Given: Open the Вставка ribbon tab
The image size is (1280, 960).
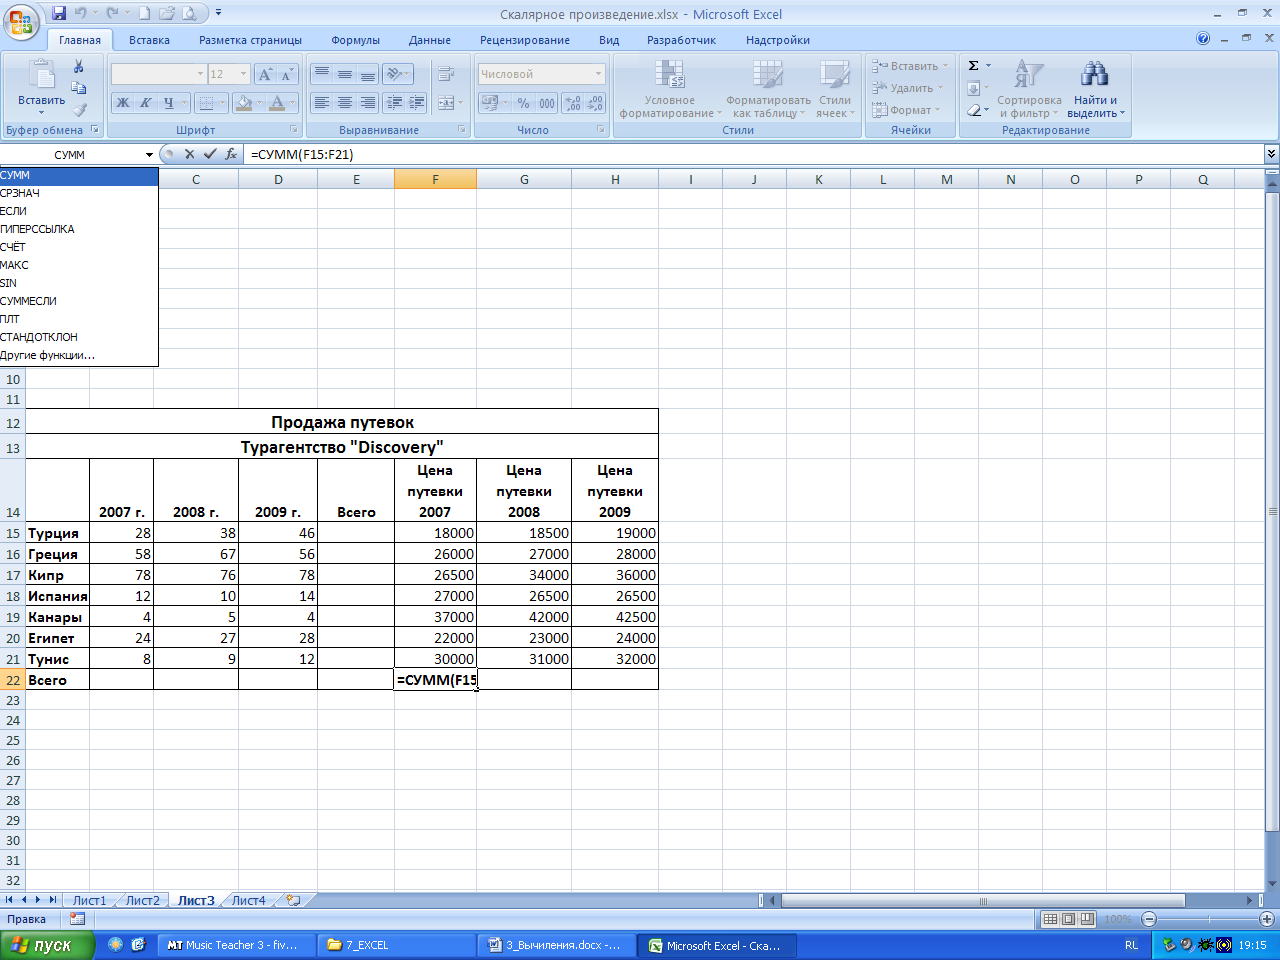Looking at the screenshot, I should point(149,40).
